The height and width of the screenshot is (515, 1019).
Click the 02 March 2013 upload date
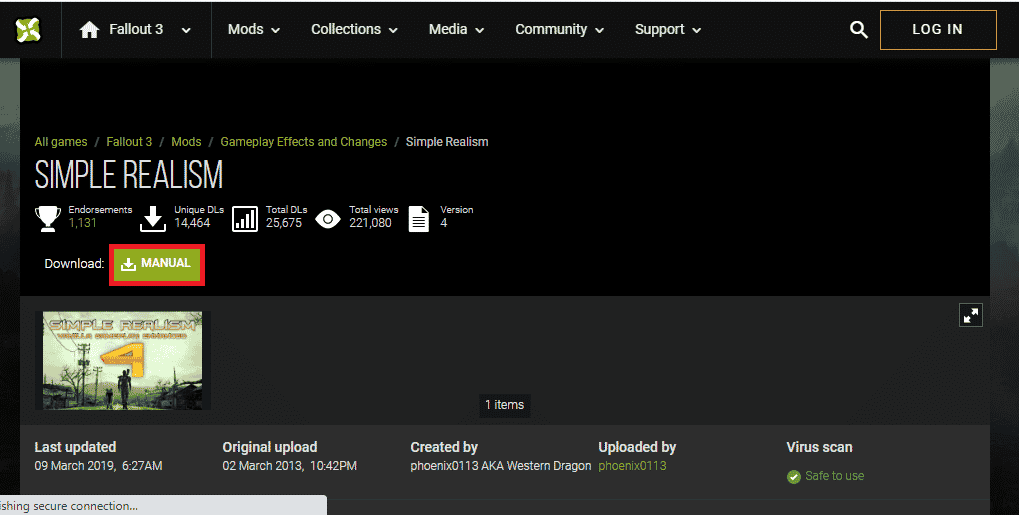point(289,466)
